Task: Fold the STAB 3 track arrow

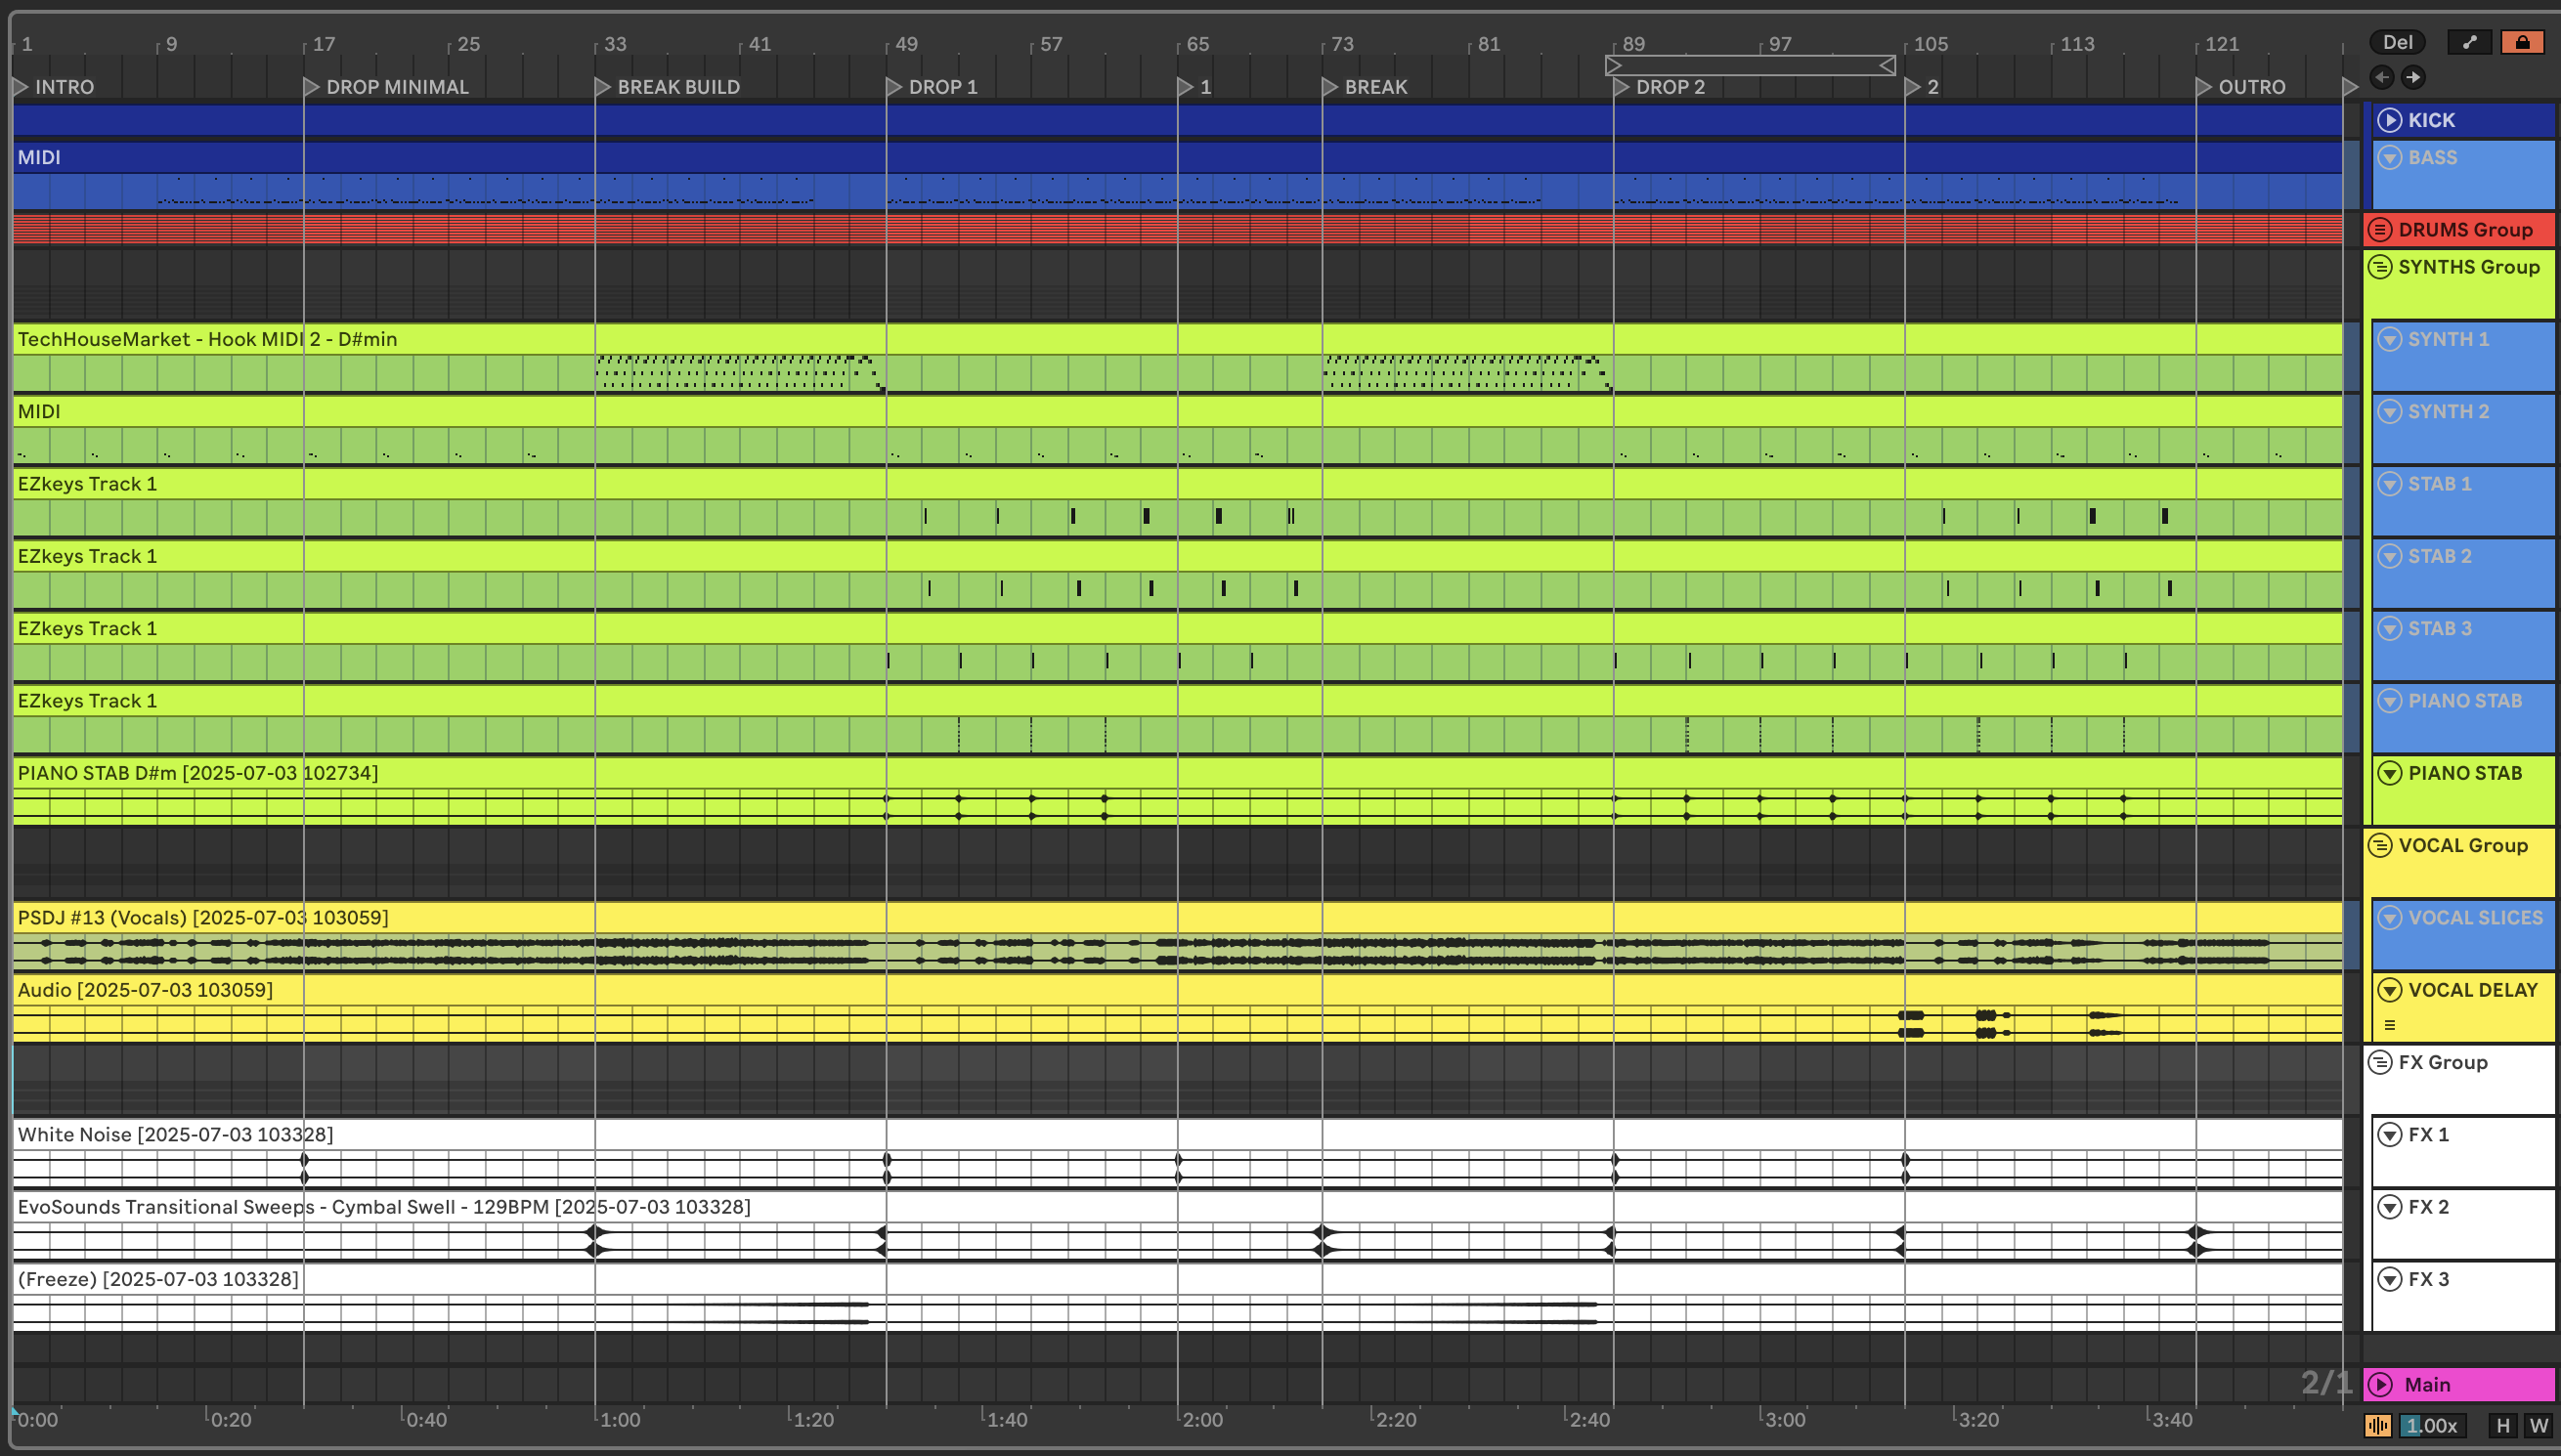Action: pos(2389,628)
